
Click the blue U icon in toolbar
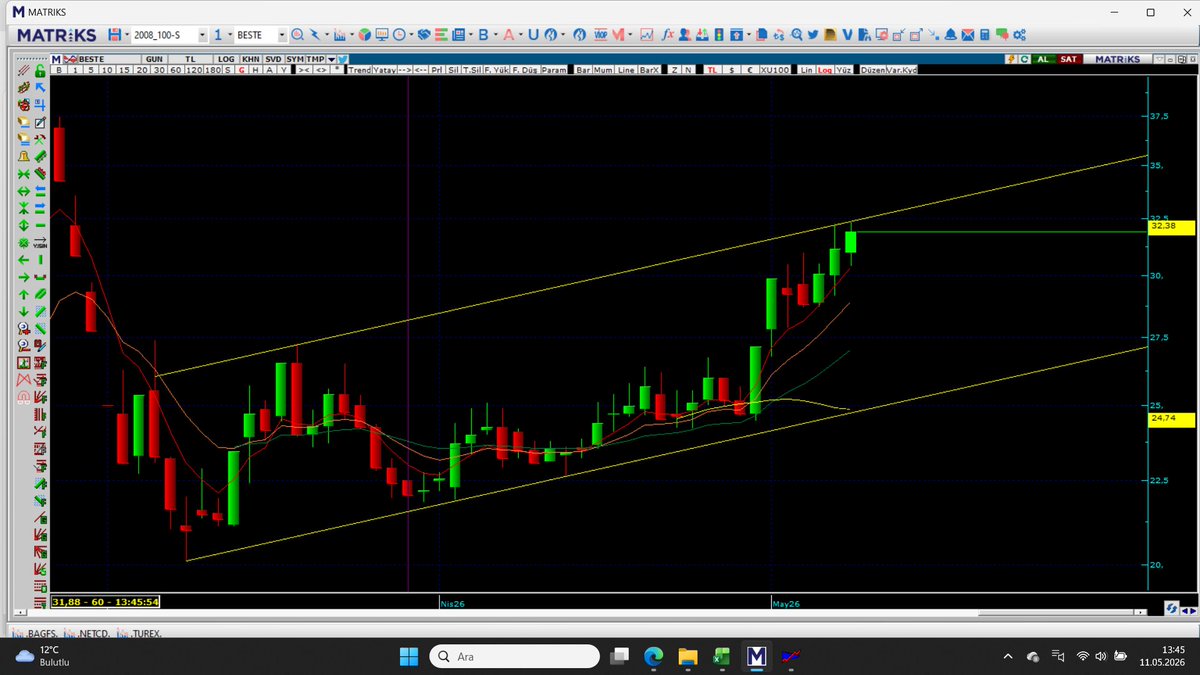click(533, 35)
